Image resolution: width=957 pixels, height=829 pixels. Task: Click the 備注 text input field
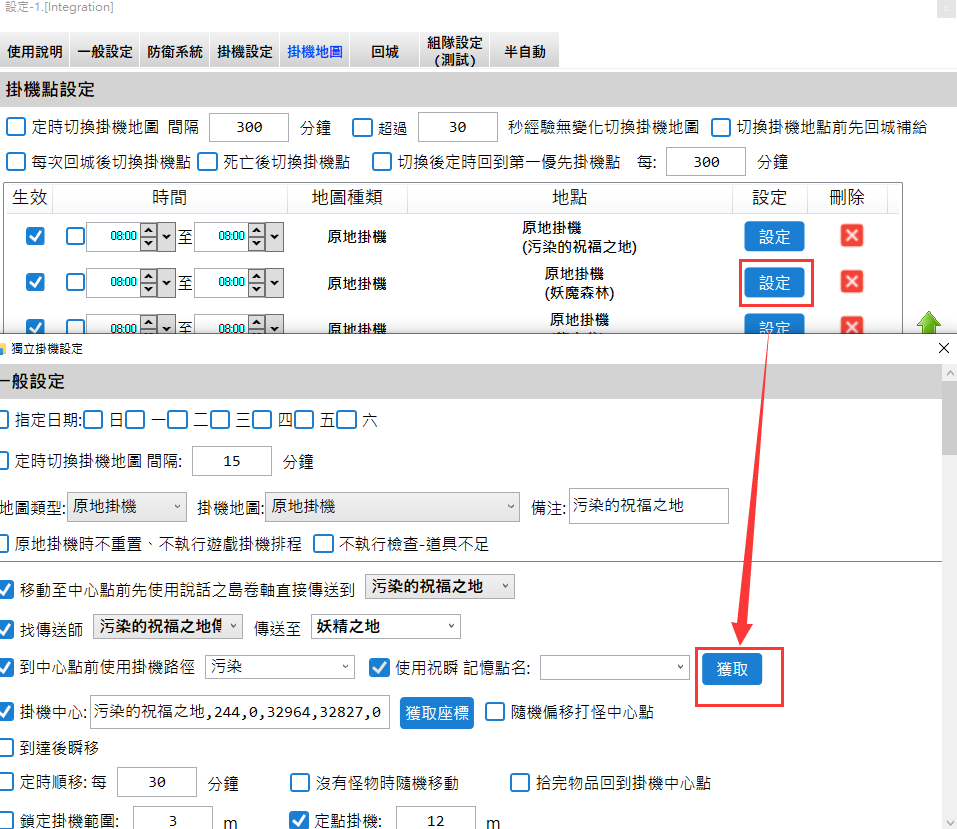(648, 506)
